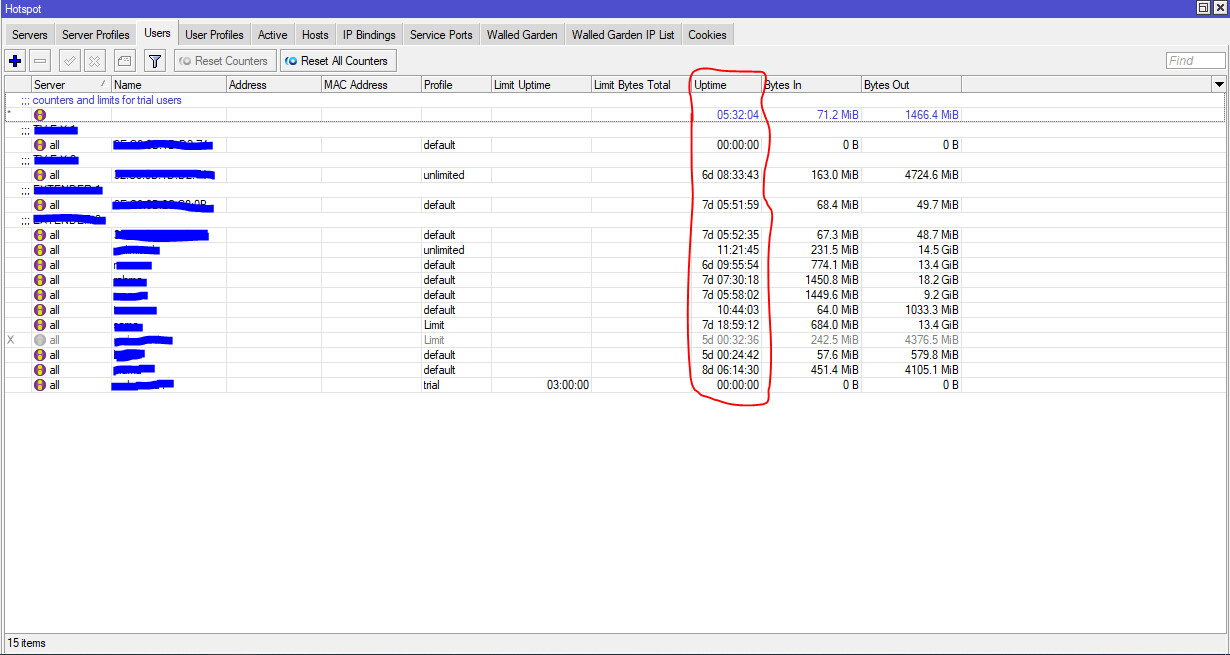Click the user icon of the trial profile row

[x=40, y=385]
